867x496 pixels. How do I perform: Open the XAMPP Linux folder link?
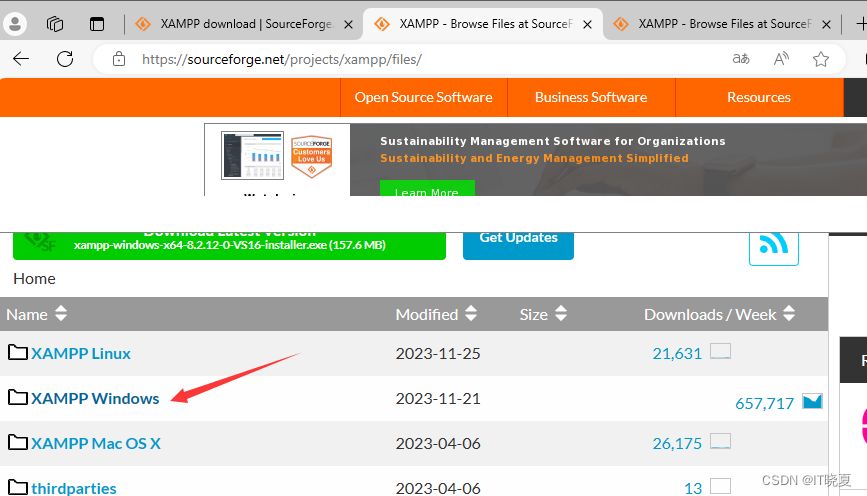point(81,353)
